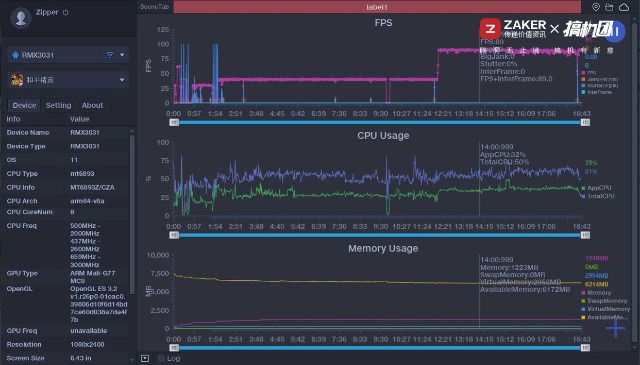Open the folder icon in the top bar
Viewport: 640px width, 365px height.
coord(609,7)
